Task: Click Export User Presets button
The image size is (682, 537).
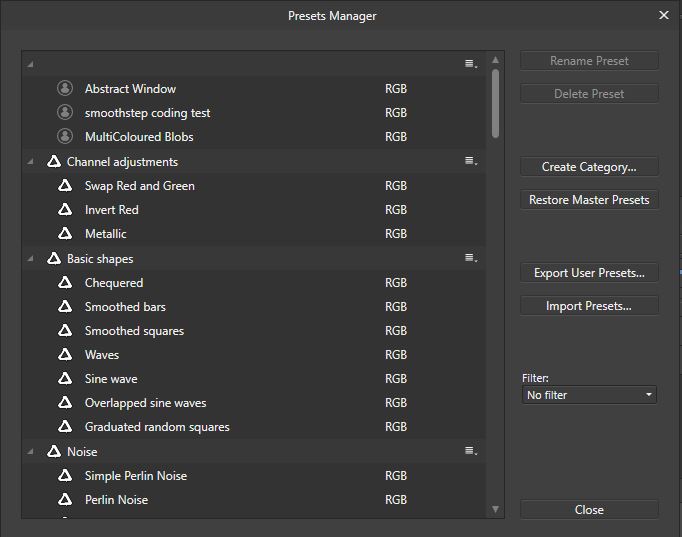Action: 589,273
